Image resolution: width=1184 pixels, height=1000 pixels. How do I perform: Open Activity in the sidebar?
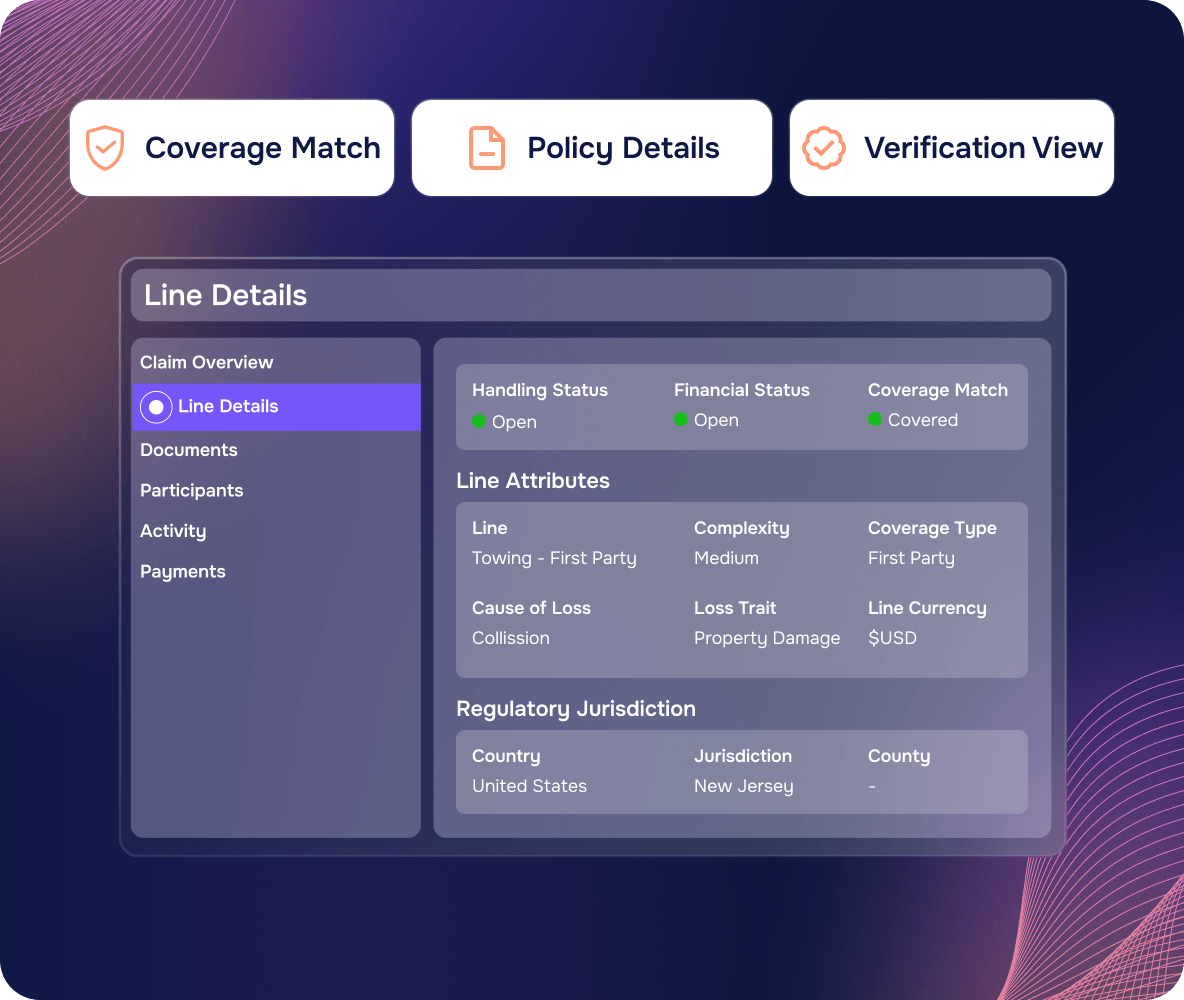pyautogui.click(x=173, y=532)
